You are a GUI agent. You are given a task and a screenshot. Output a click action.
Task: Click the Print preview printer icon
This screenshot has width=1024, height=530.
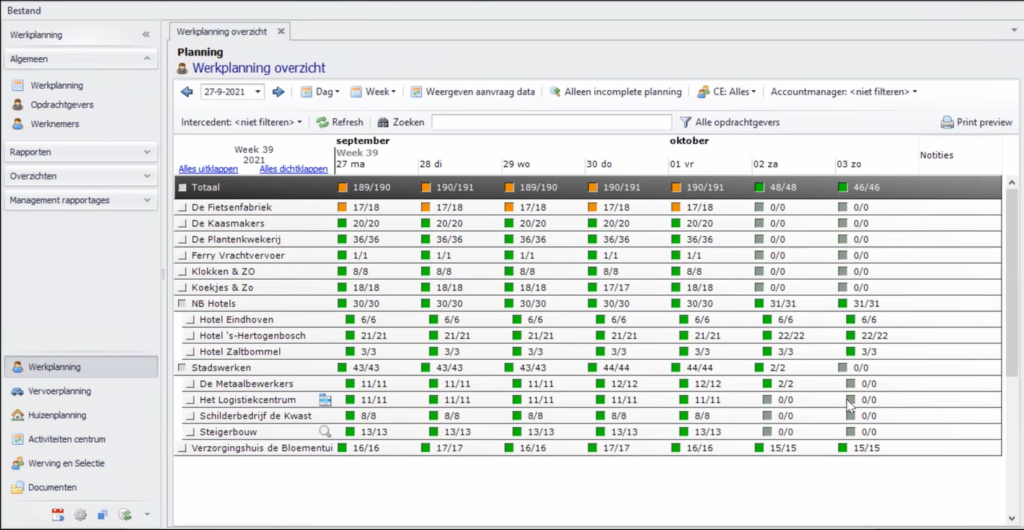coord(947,122)
